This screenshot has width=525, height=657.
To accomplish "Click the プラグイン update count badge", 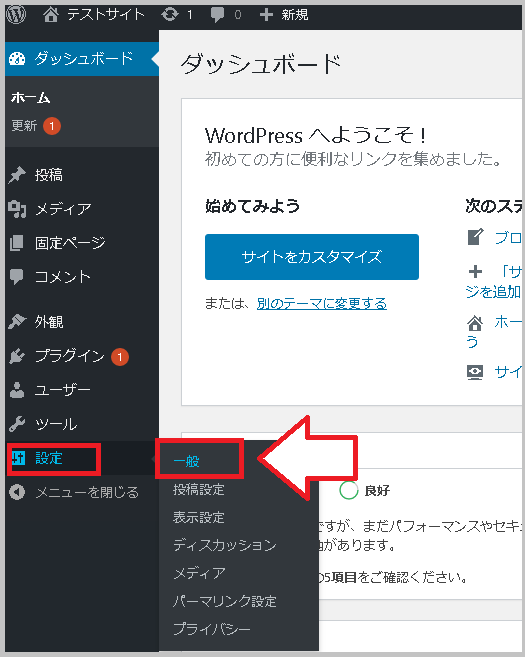I will [120, 357].
